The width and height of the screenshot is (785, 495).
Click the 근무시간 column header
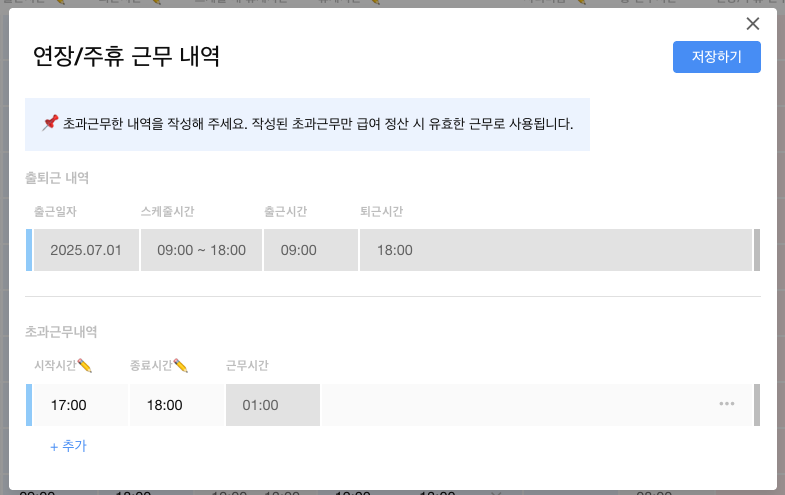(247, 365)
